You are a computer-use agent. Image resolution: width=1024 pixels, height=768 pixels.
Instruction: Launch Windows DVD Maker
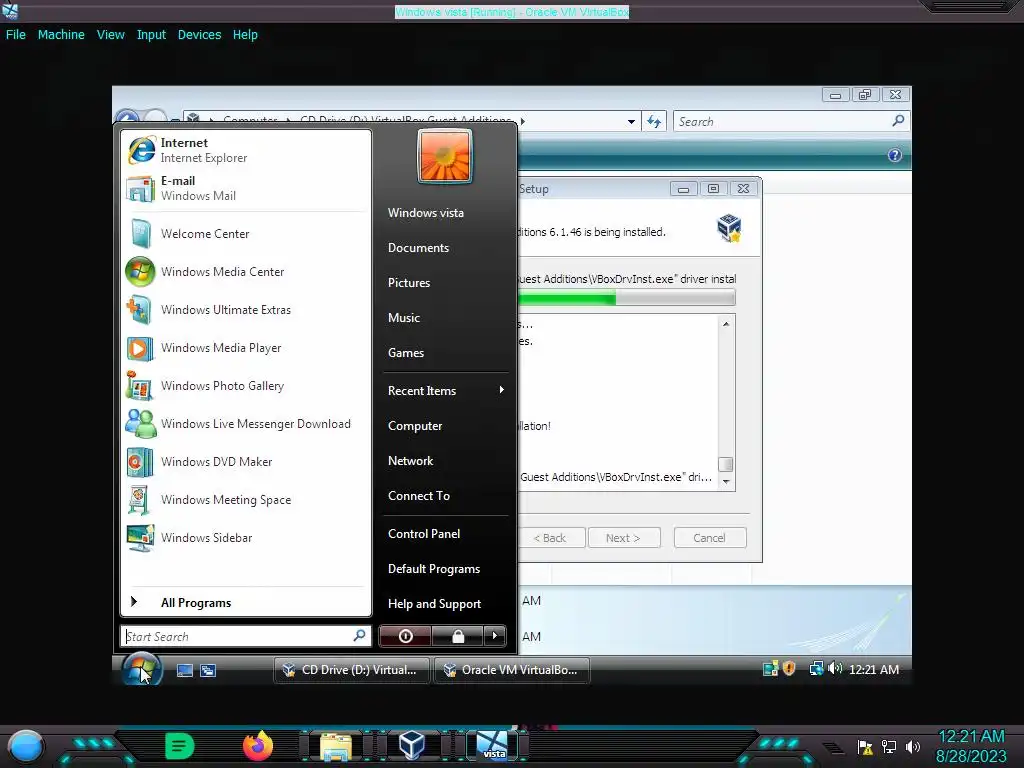[246, 462]
